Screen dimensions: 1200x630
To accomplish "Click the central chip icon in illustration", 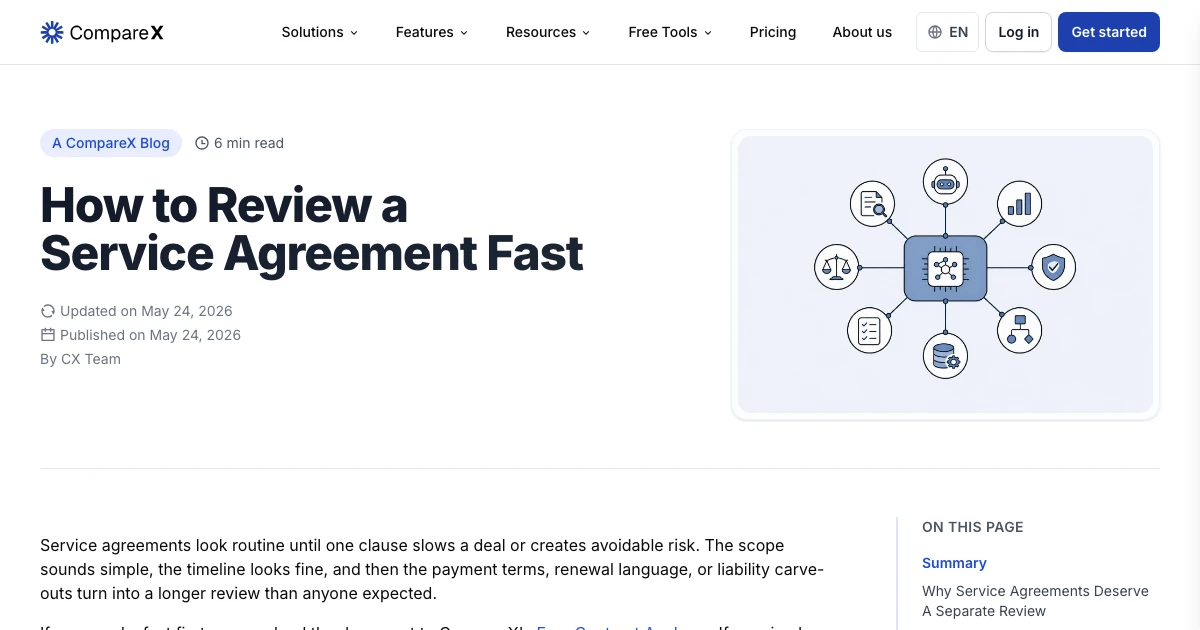I will (945, 268).
